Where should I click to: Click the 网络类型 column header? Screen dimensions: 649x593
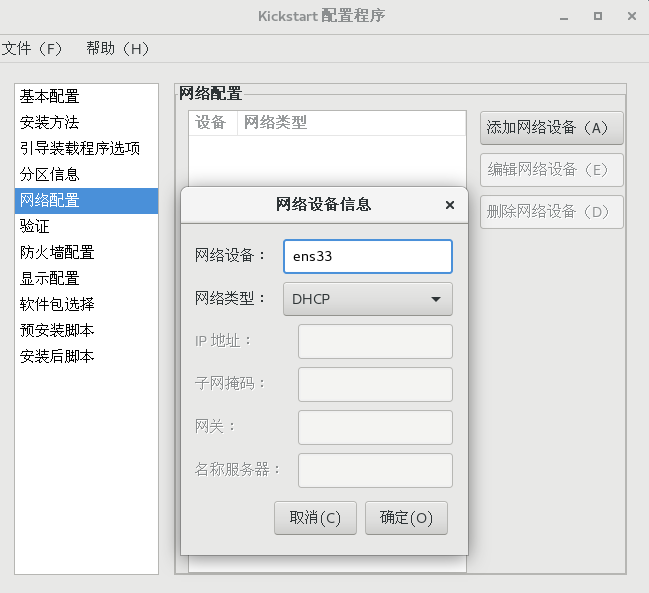tap(352, 123)
